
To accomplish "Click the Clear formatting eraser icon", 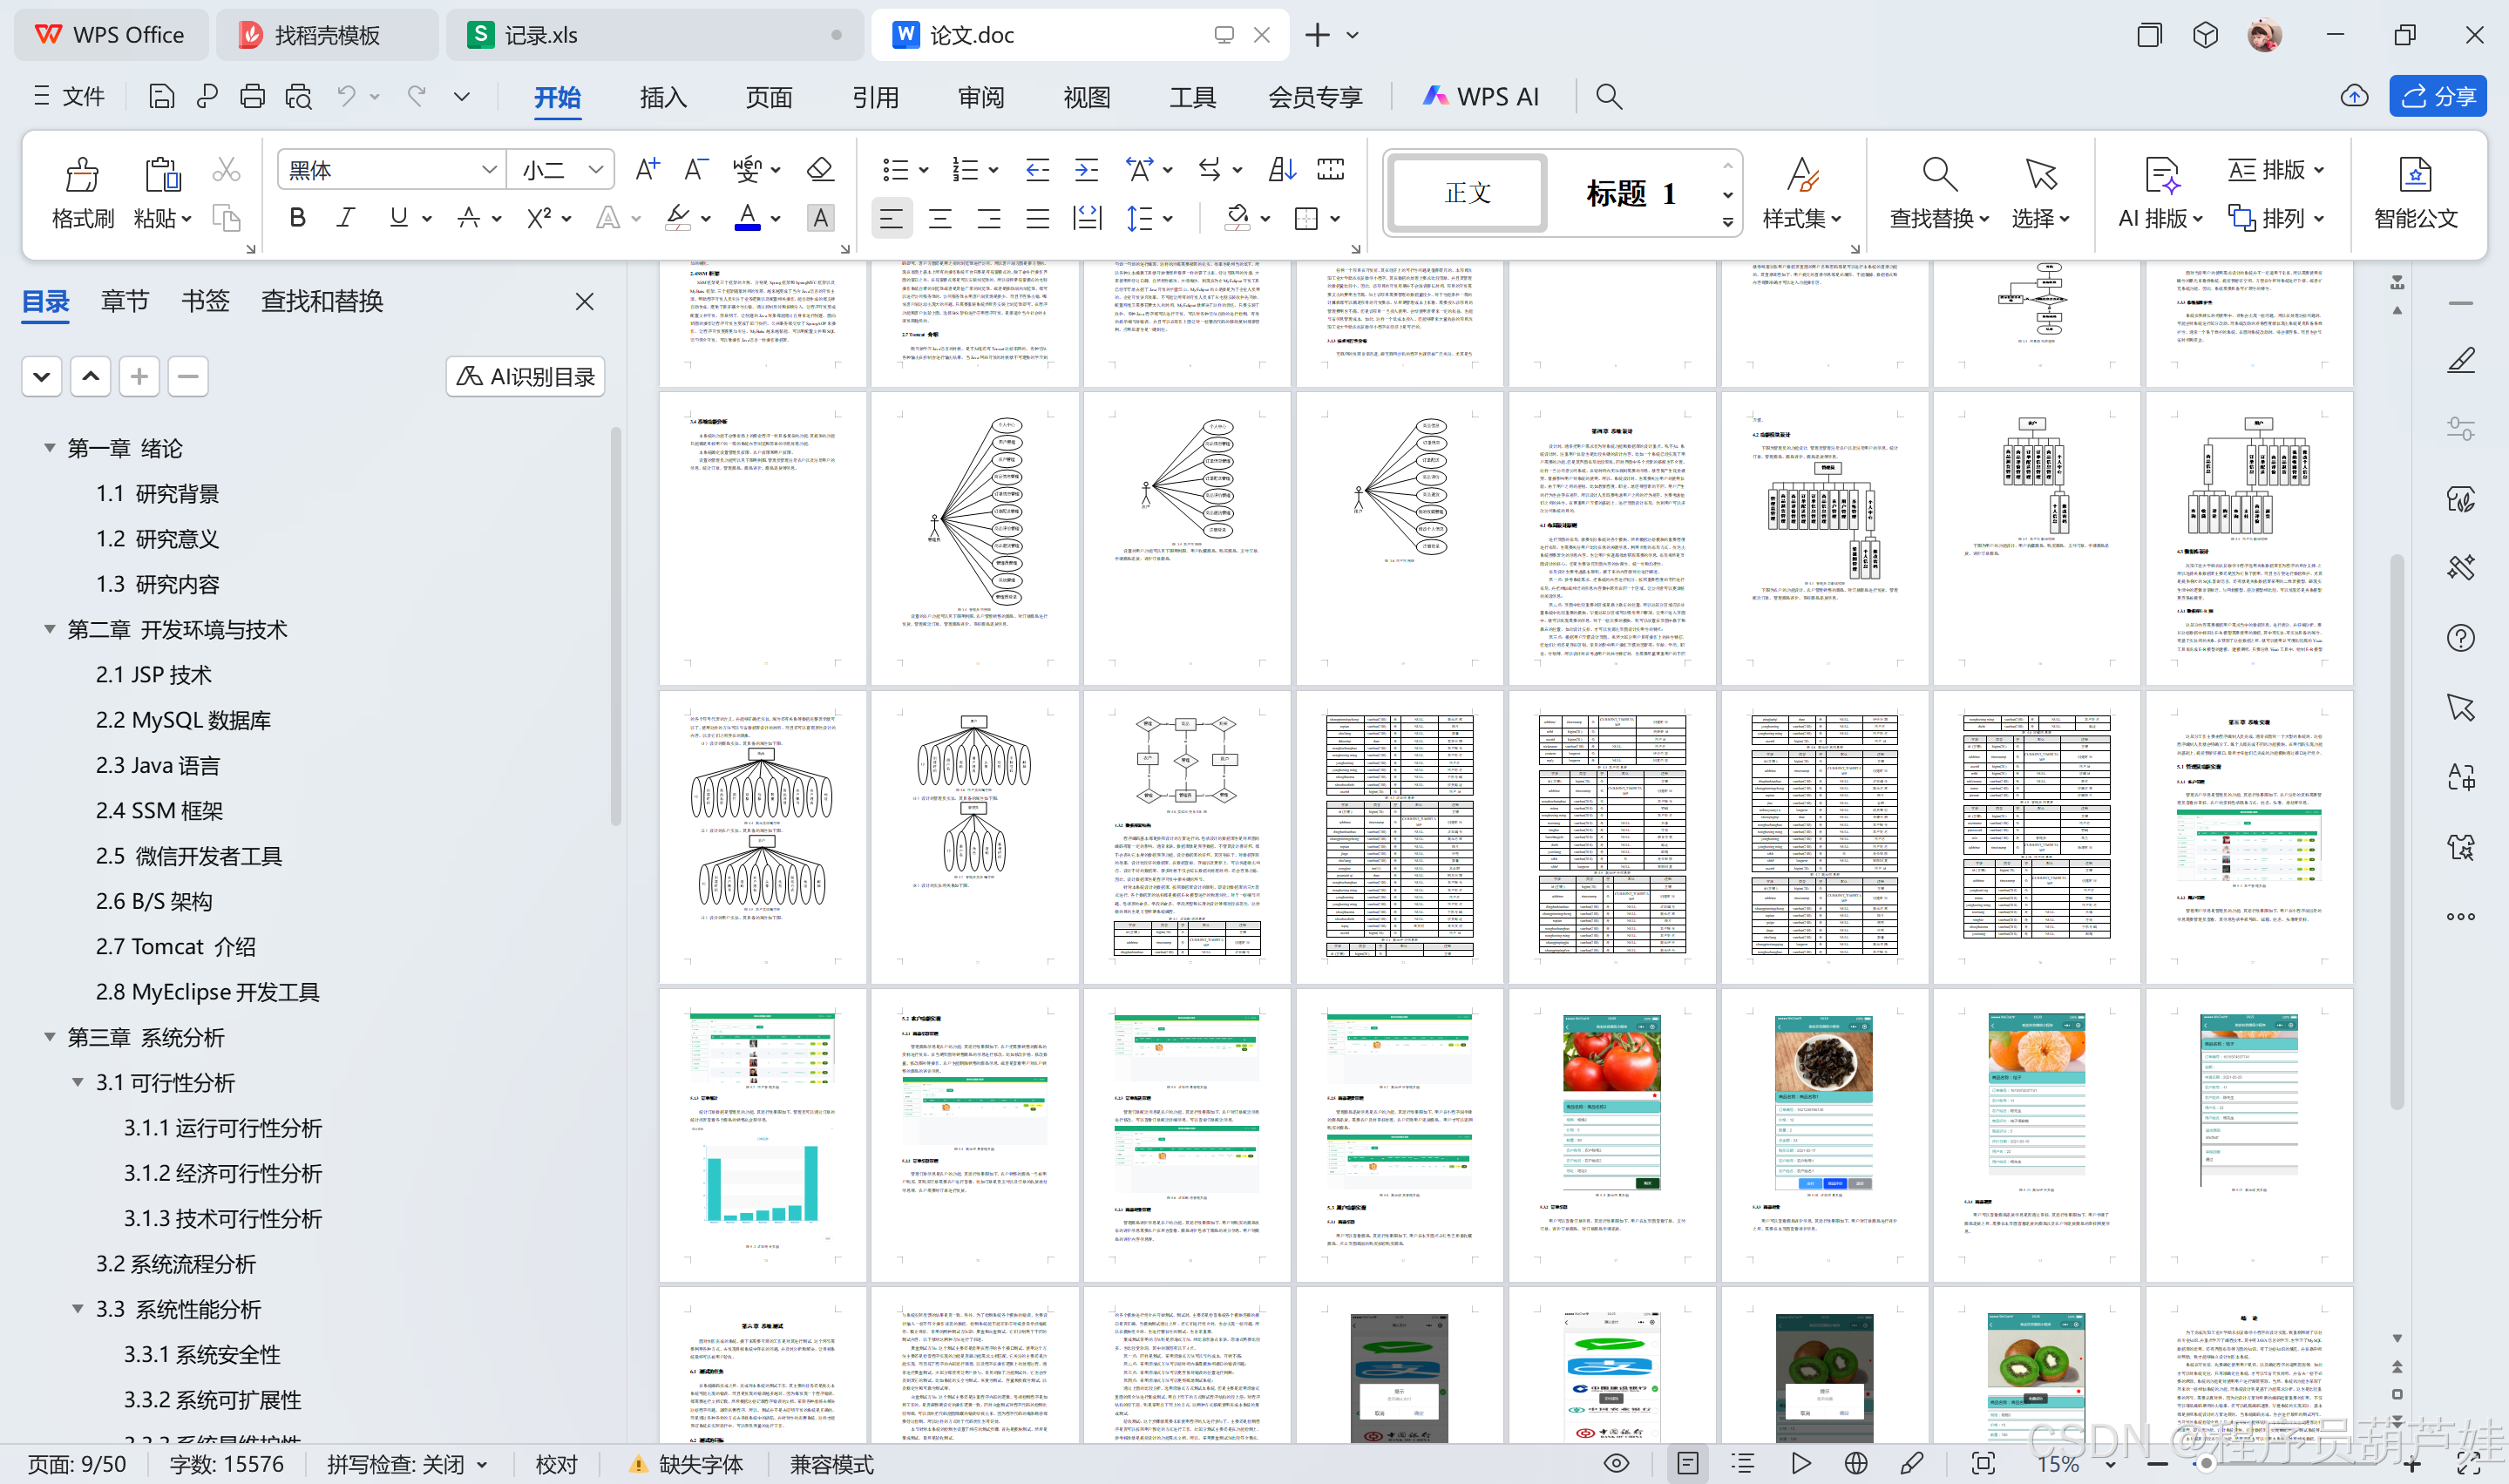I will pos(820,169).
